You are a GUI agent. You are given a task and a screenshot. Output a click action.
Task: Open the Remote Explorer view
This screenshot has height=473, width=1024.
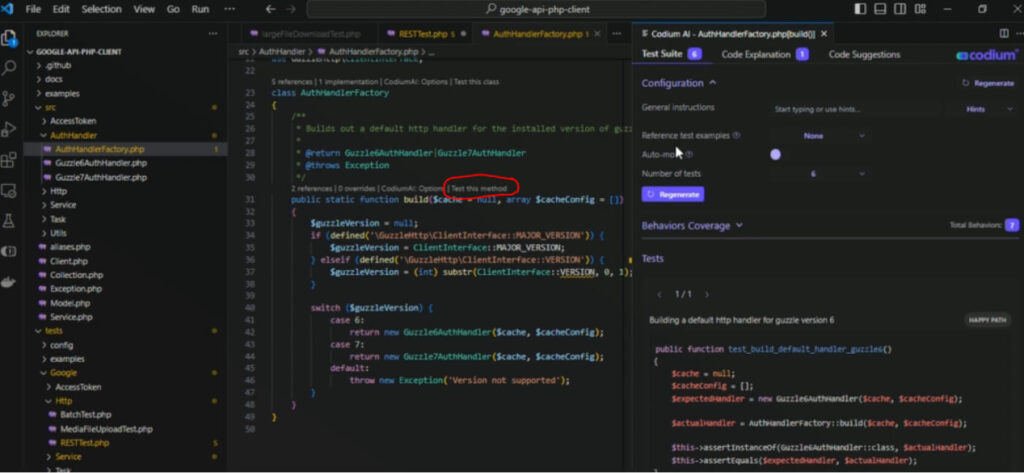[9, 190]
